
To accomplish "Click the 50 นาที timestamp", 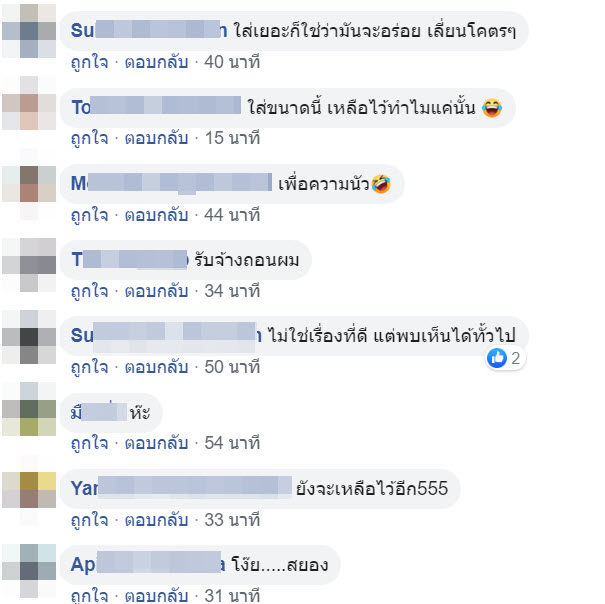I will 232,367.
